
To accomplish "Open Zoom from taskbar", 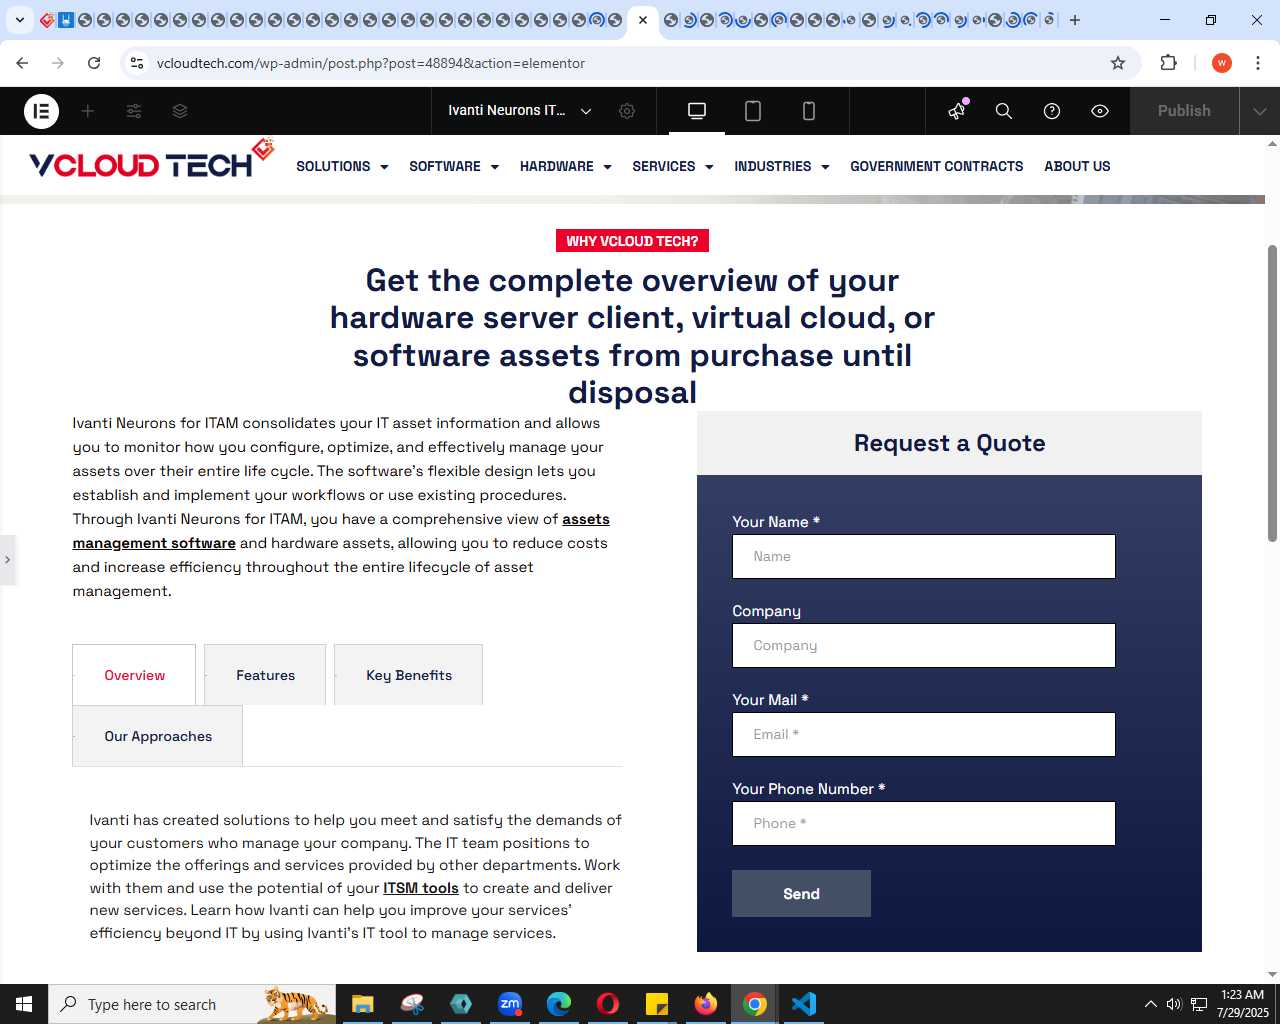I will pos(510,1004).
